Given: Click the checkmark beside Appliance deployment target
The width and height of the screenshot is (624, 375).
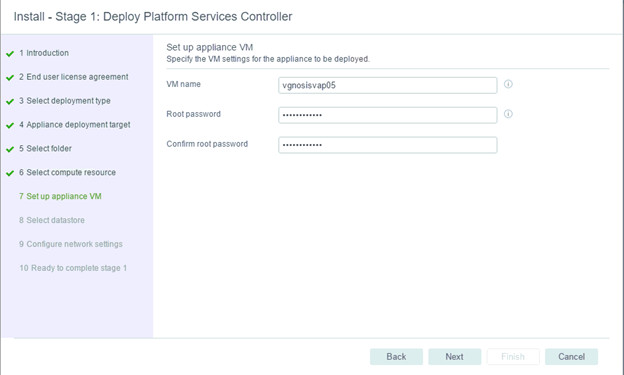Looking at the screenshot, I should pos(10,125).
